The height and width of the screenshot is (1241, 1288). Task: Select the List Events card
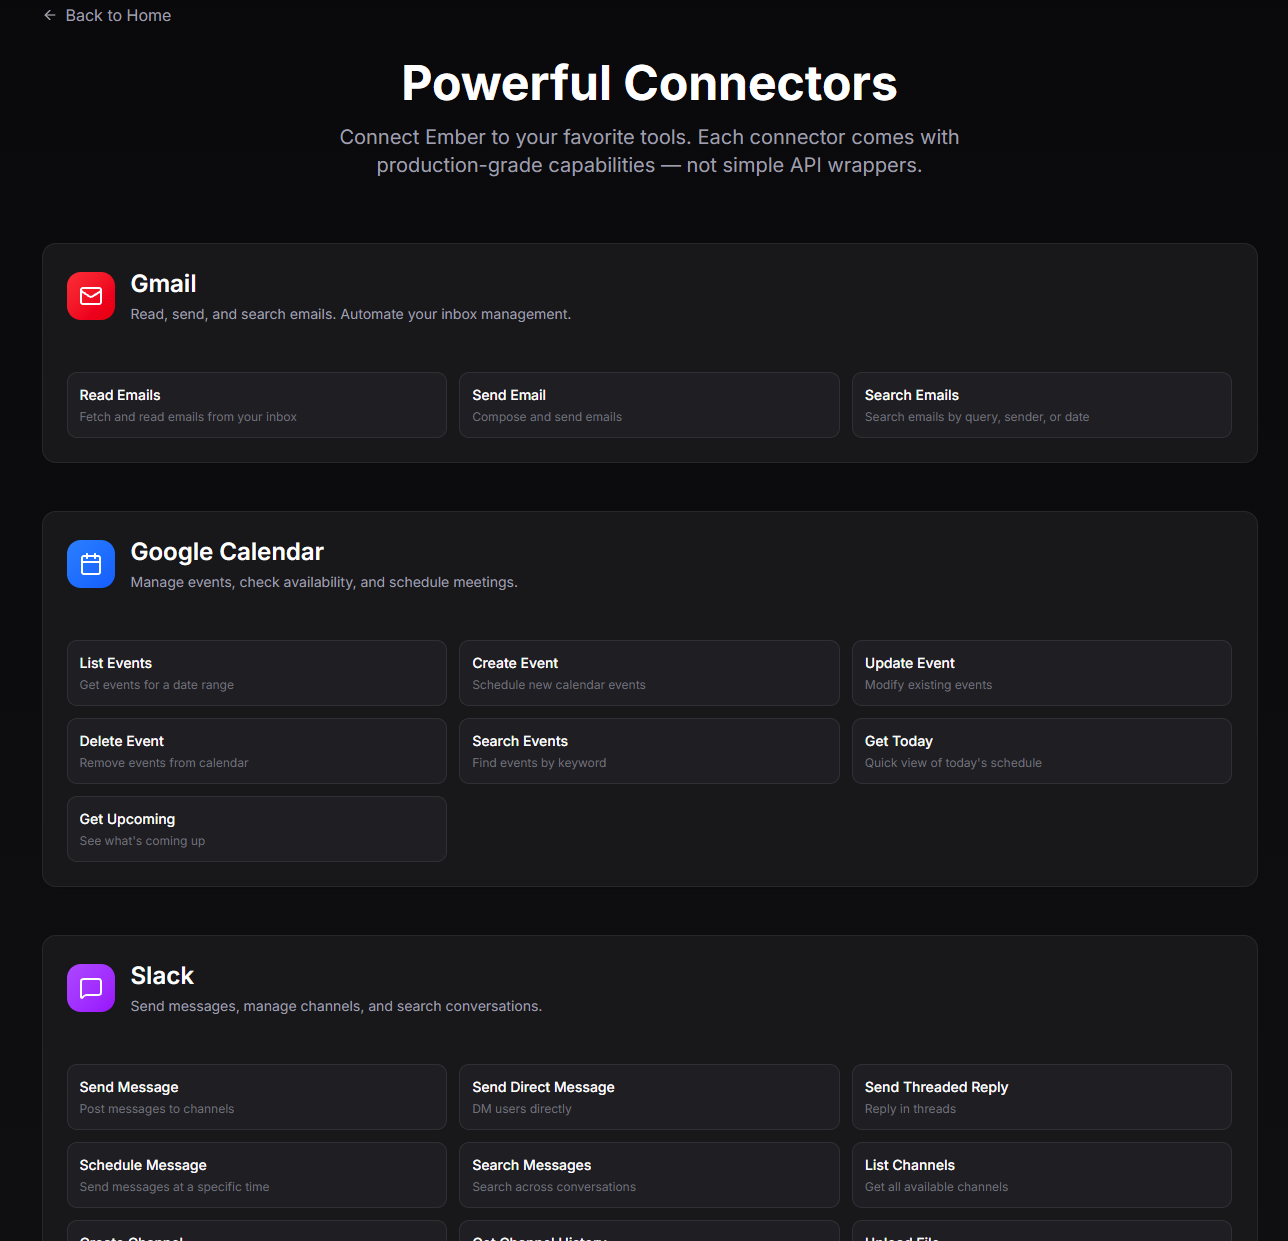[257, 673]
